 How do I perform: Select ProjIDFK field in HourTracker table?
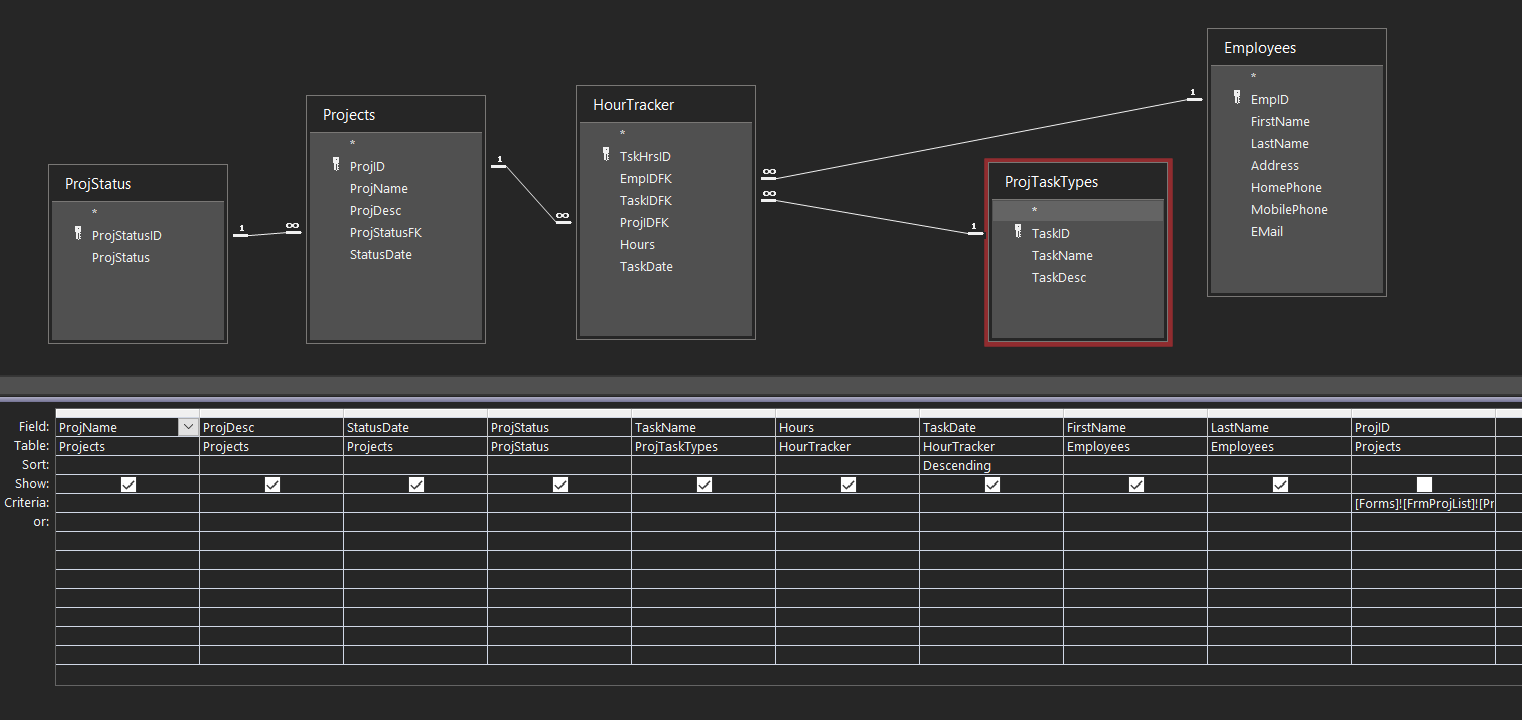tap(645, 223)
